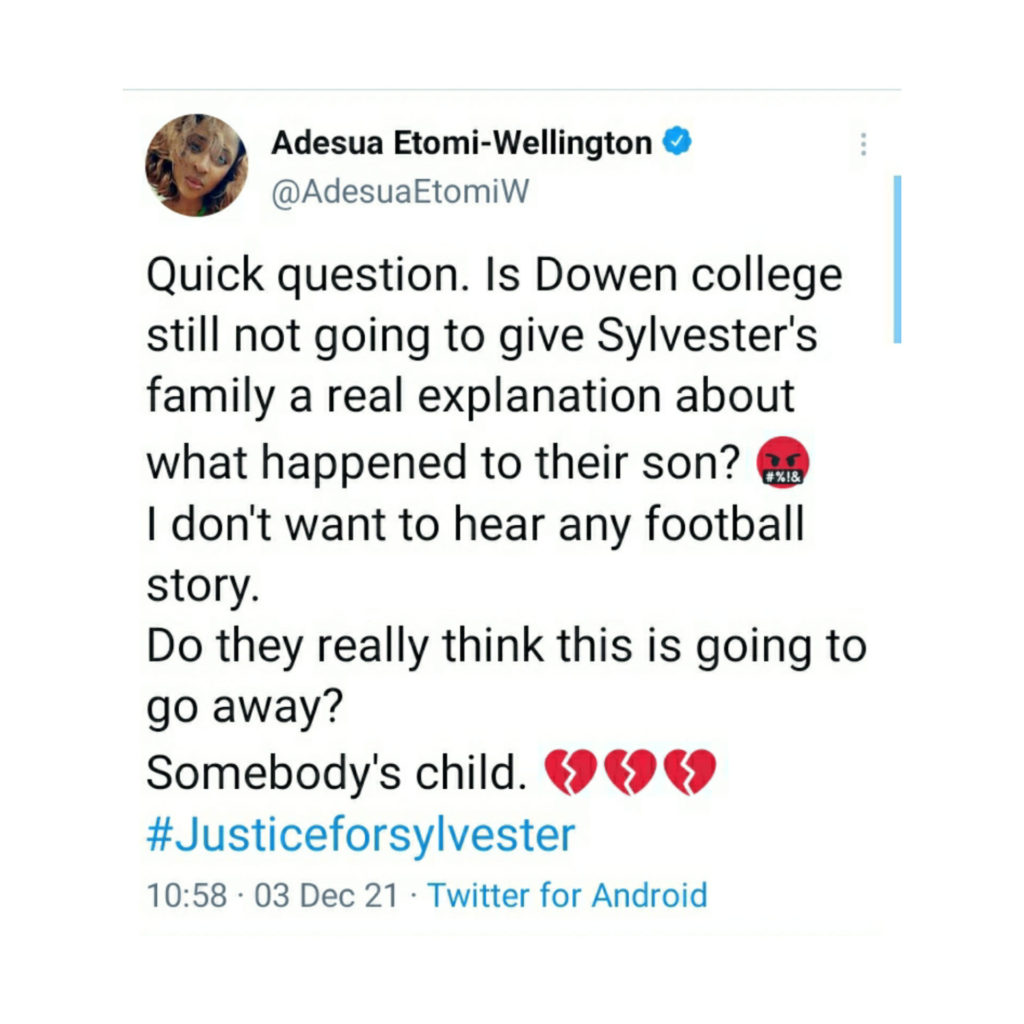Viewport: 1024px width, 1024px height.
Task: Click the first broken heart emoji
Action: click(x=569, y=774)
